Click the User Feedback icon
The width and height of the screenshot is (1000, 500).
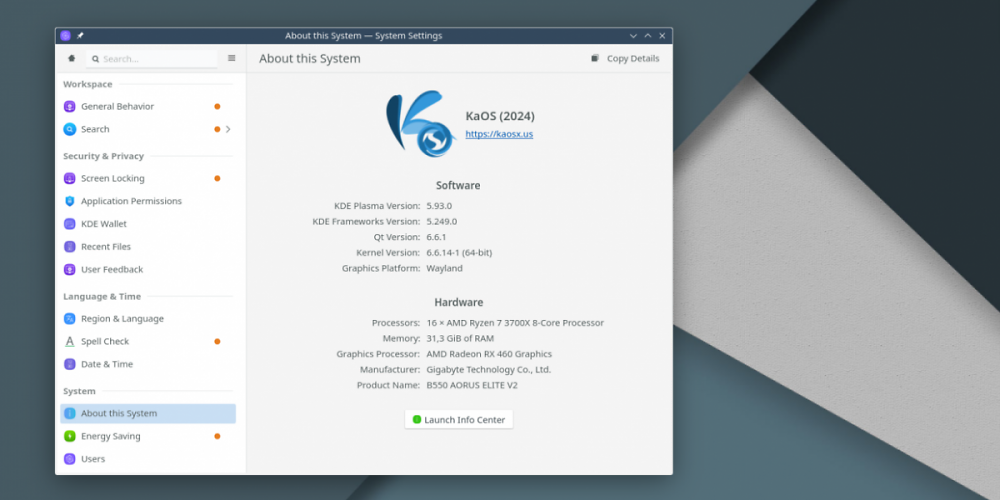point(70,270)
